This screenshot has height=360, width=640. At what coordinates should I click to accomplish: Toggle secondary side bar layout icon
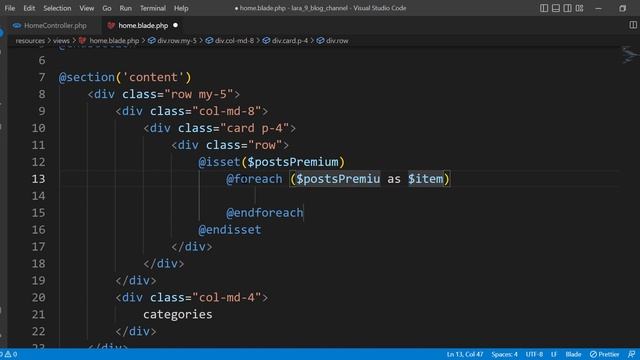567,8
